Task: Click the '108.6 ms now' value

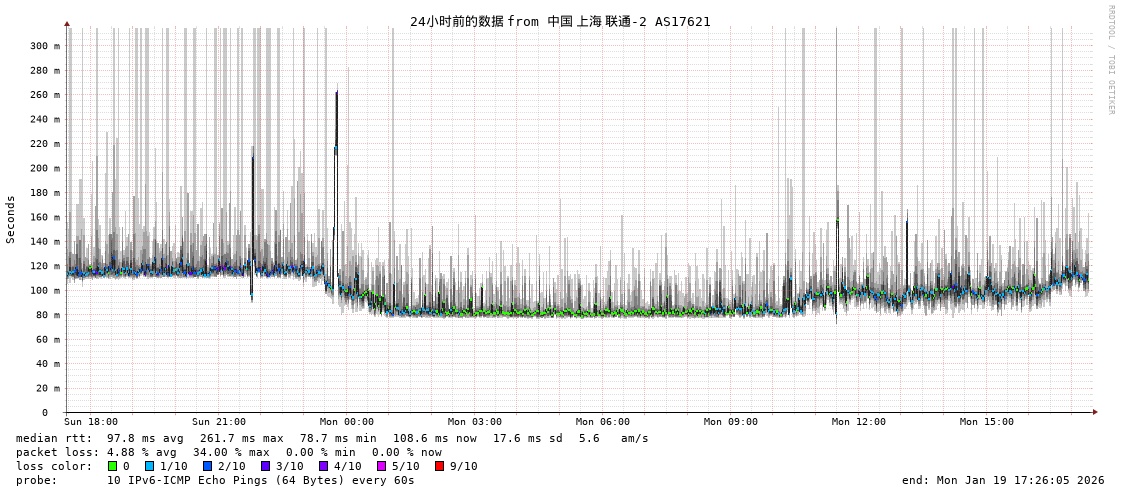Action: pyautogui.click(x=435, y=438)
